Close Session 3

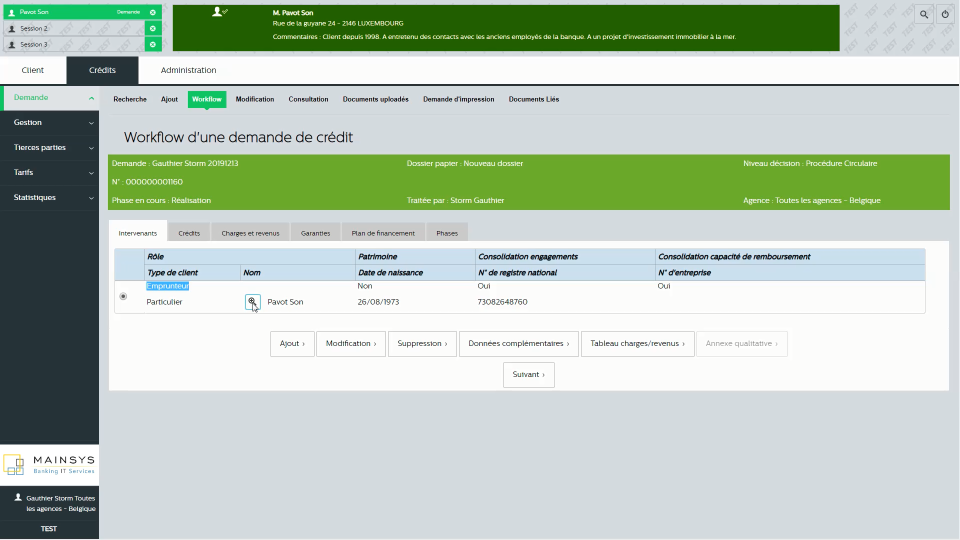click(x=153, y=44)
